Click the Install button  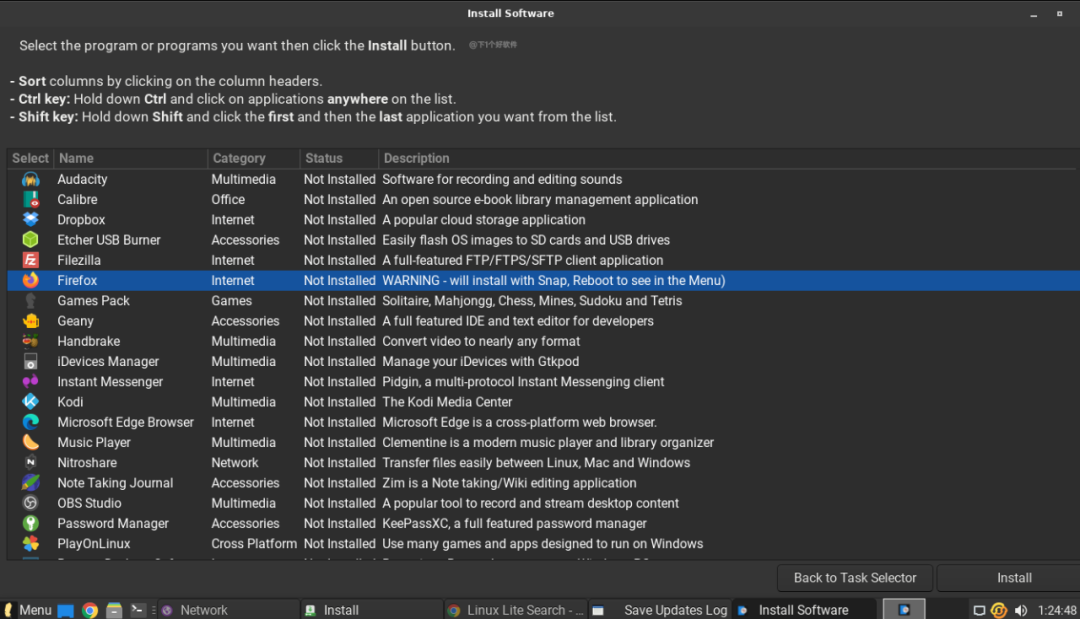pyautogui.click(x=1013, y=577)
